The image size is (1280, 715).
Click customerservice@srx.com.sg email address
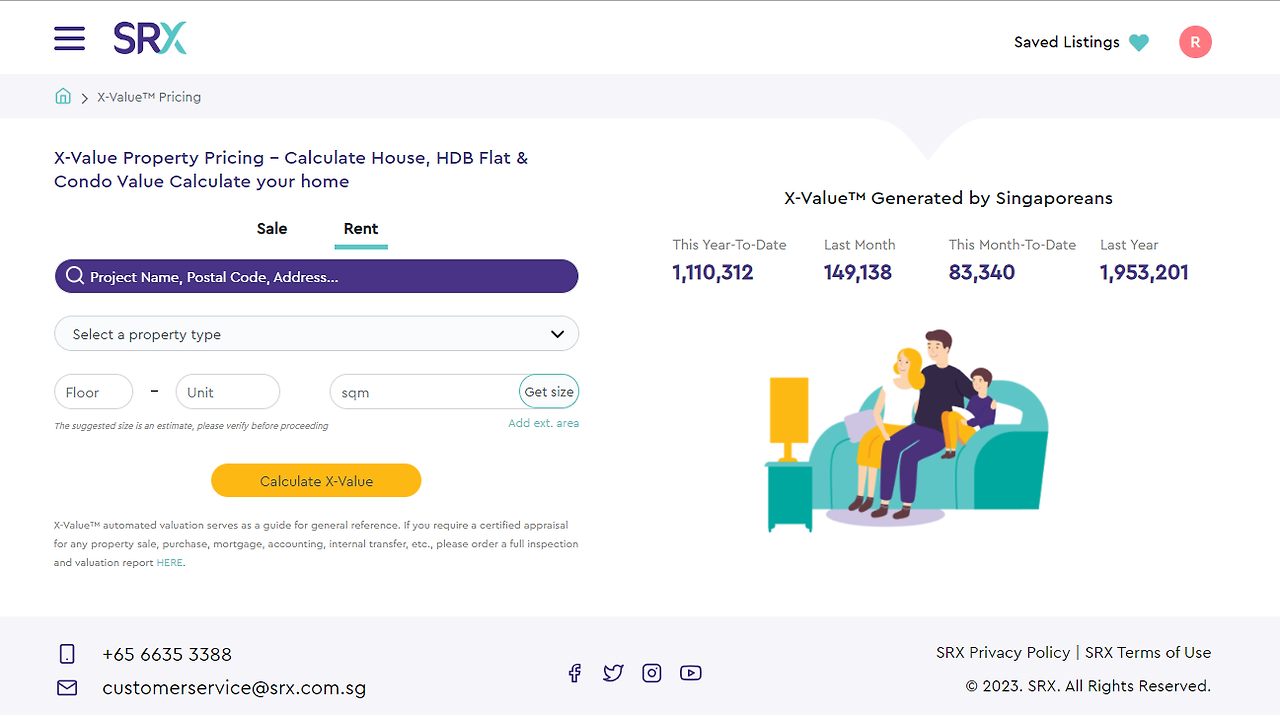(x=234, y=688)
